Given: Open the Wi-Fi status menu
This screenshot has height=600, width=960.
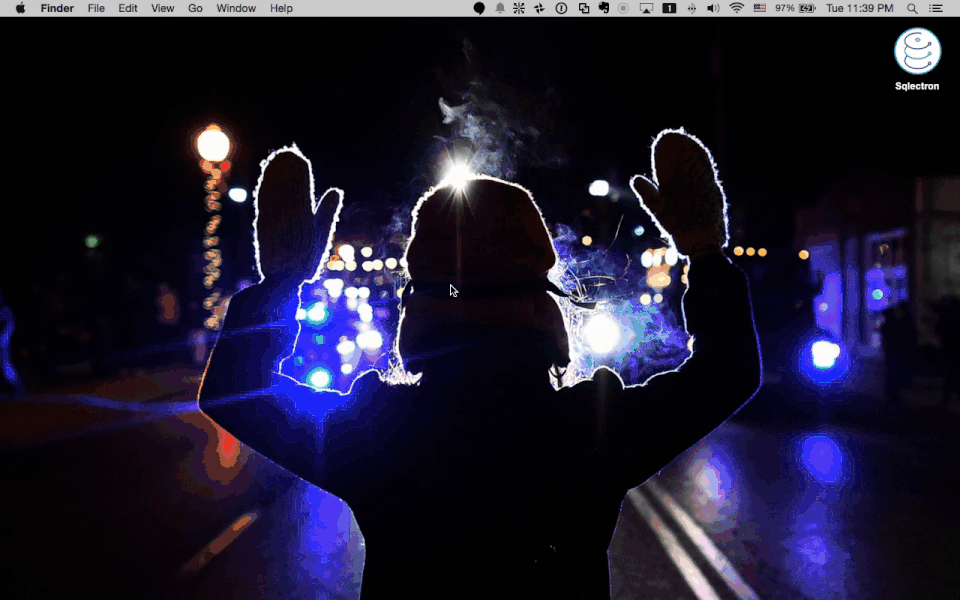Looking at the screenshot, I should [x=737, y=8].
